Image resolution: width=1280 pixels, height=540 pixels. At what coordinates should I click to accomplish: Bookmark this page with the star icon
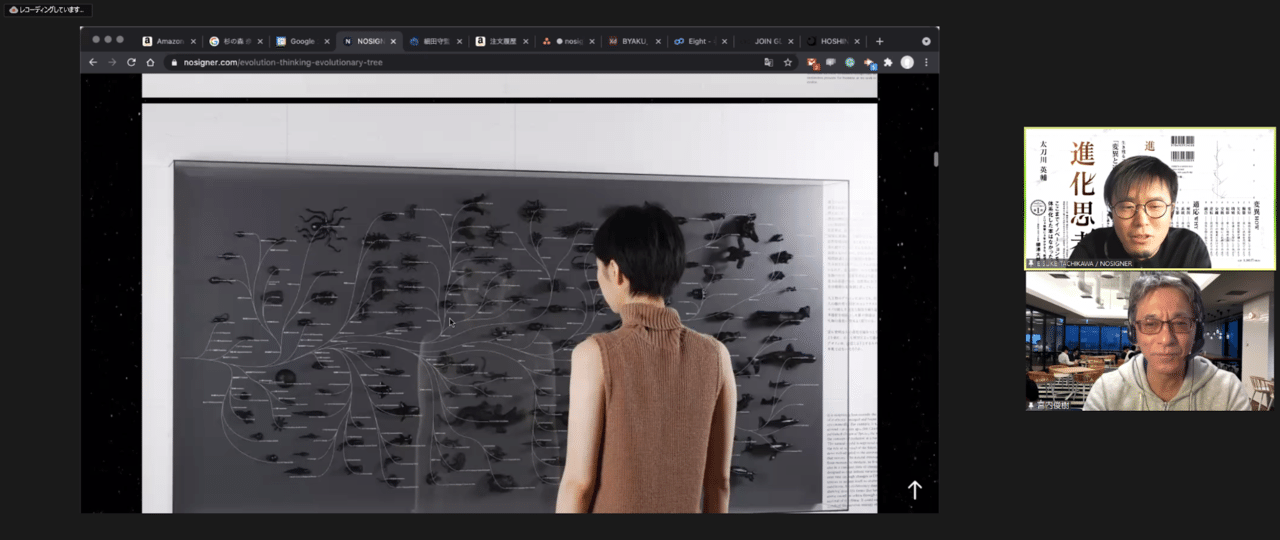pyautogui.click(x=788, y=62)
